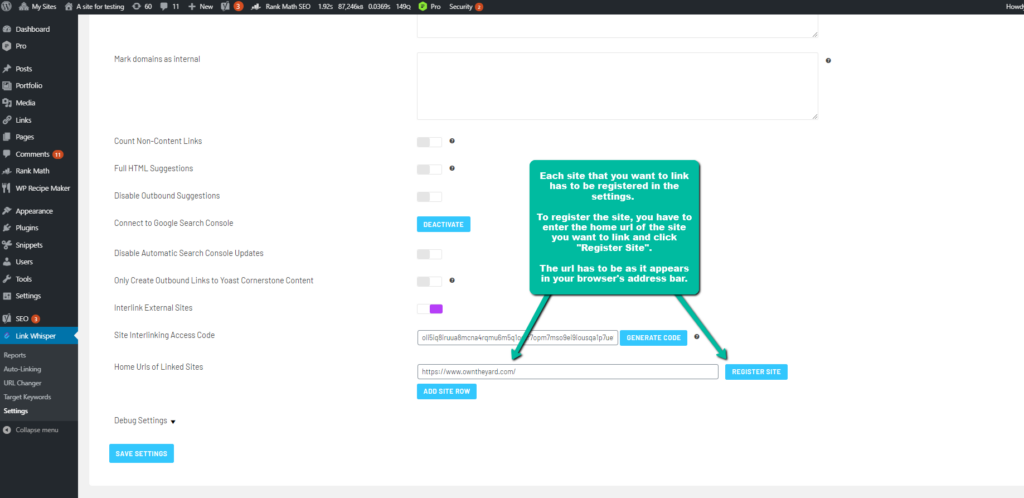Open Security menu in admin bar

click(x=466, y=7)
